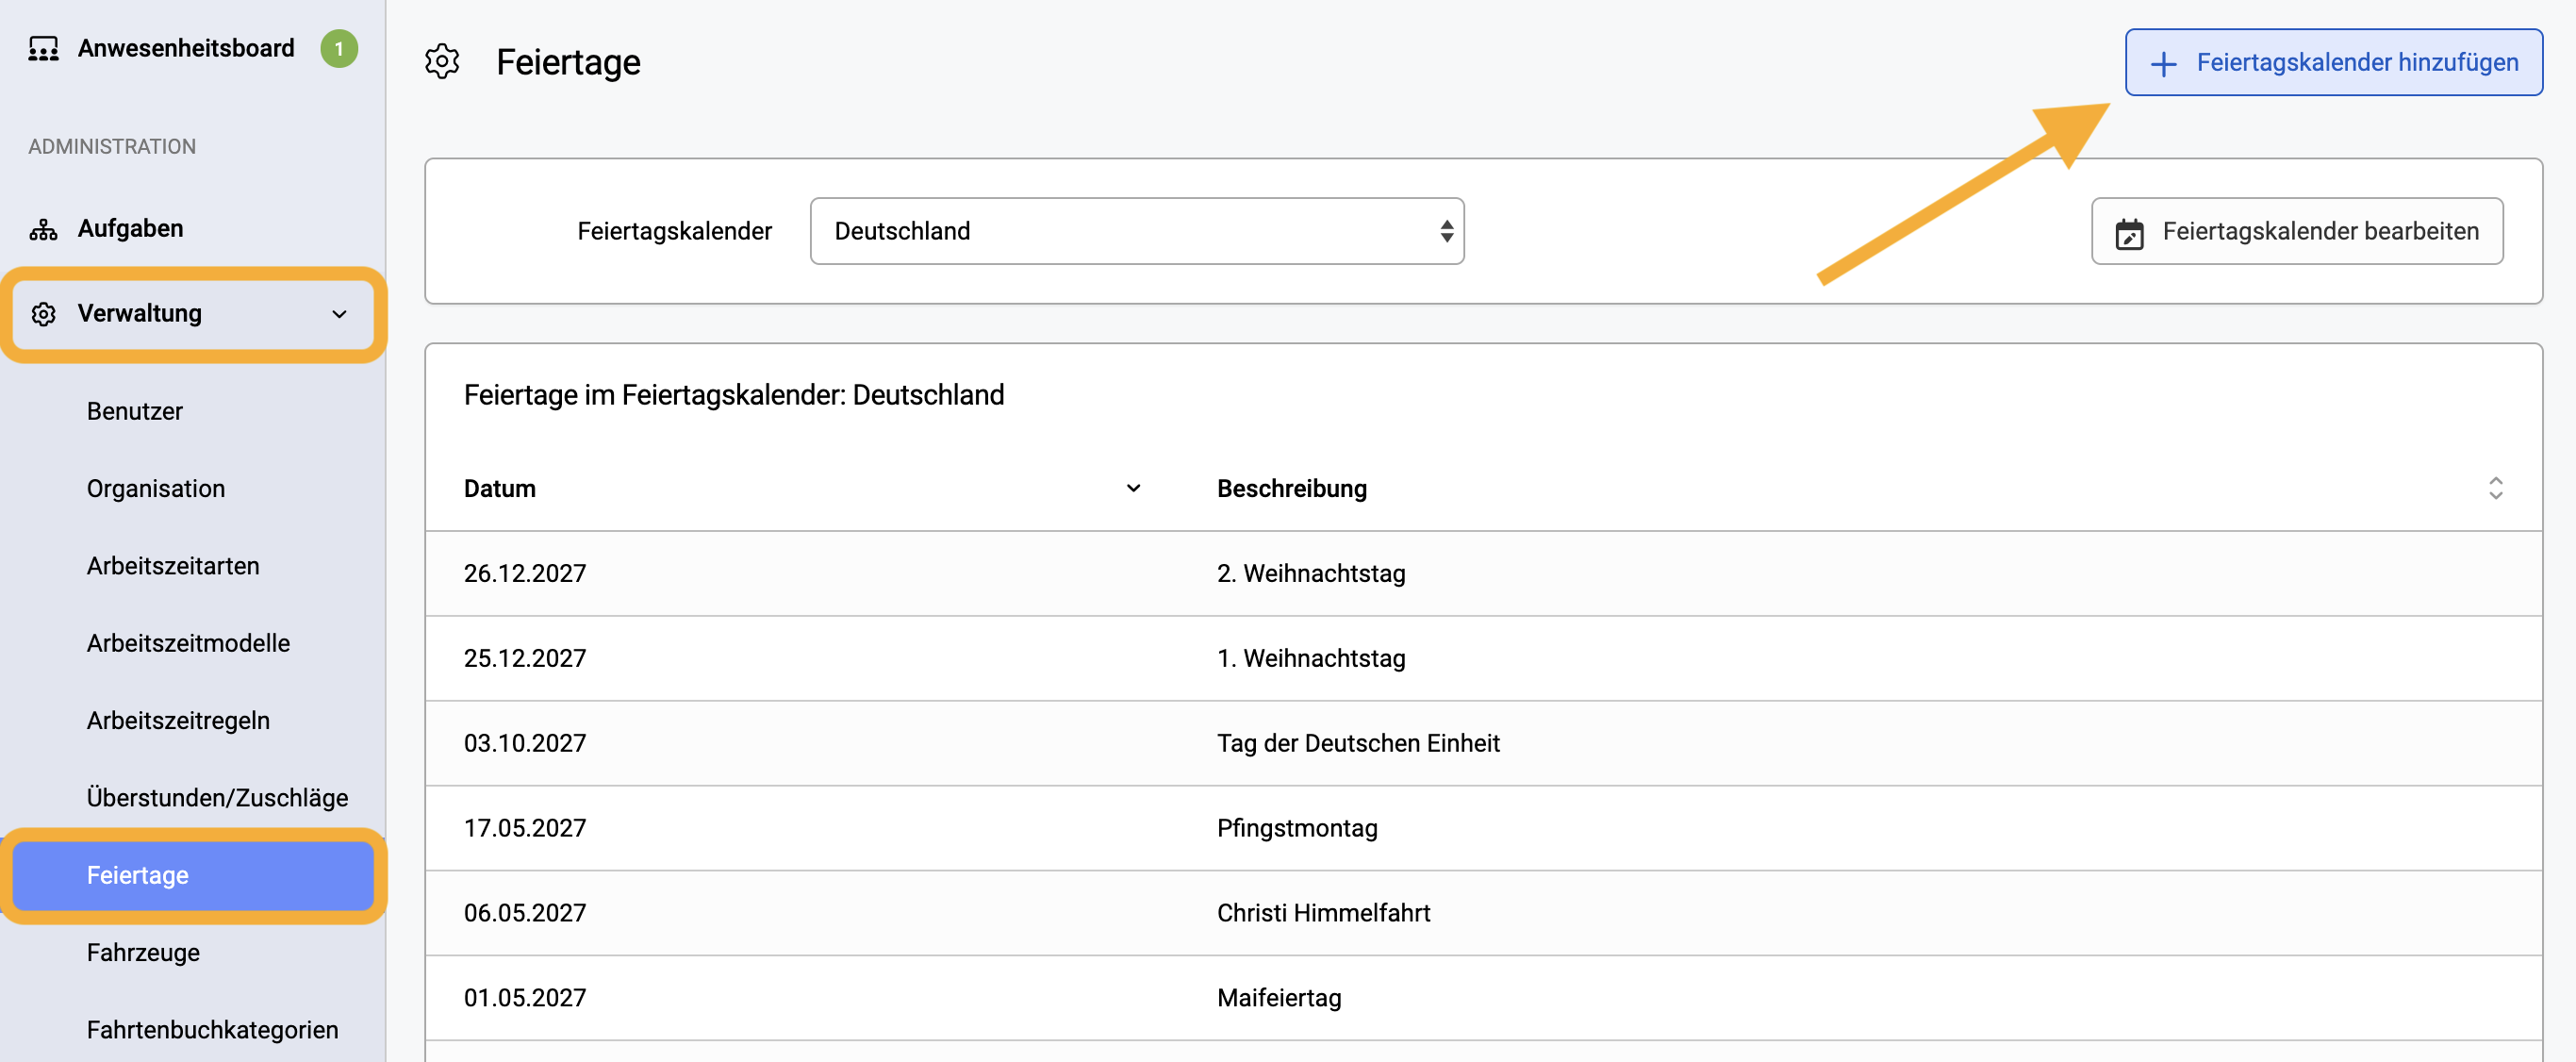
Task: Click Feiertagskalender bearbeiten button
Action: click(x=2297, y=231)
